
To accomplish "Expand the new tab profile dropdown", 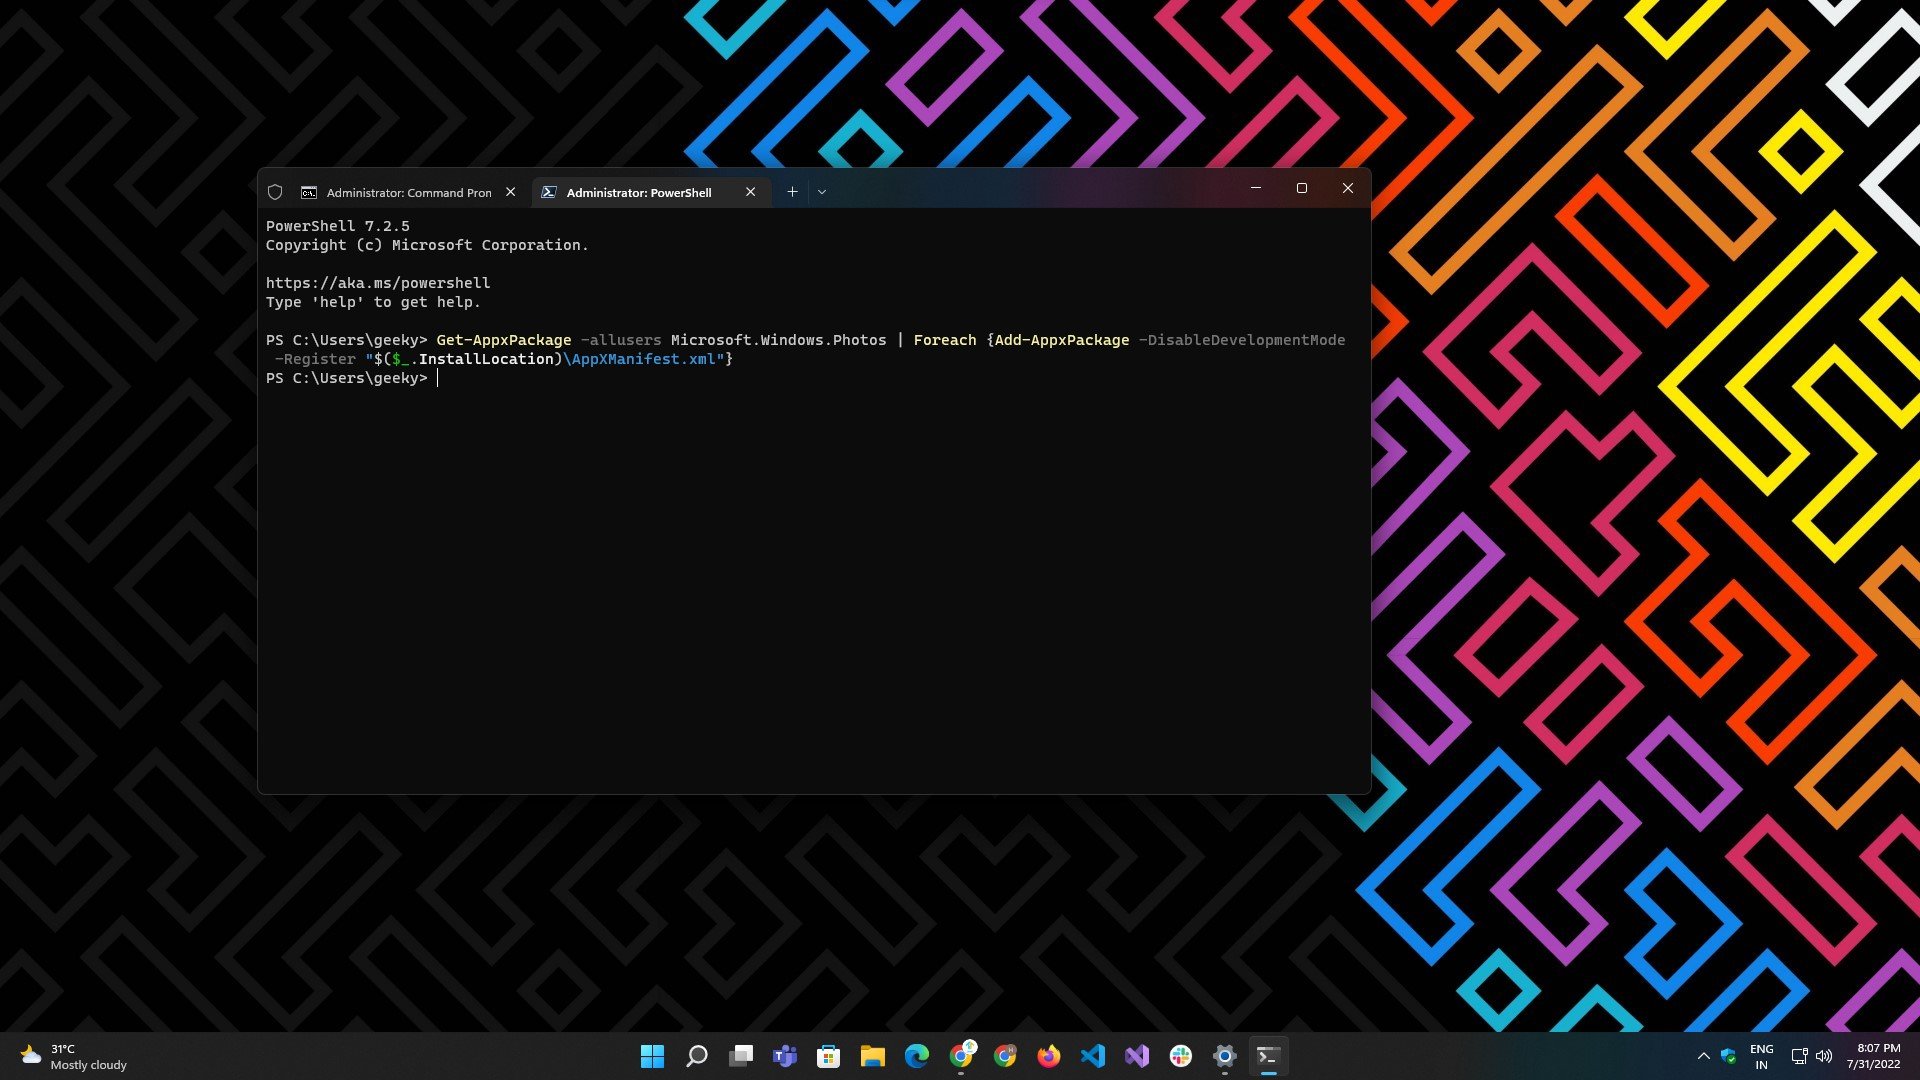I will pyautogui.click(x=822, y=192).
